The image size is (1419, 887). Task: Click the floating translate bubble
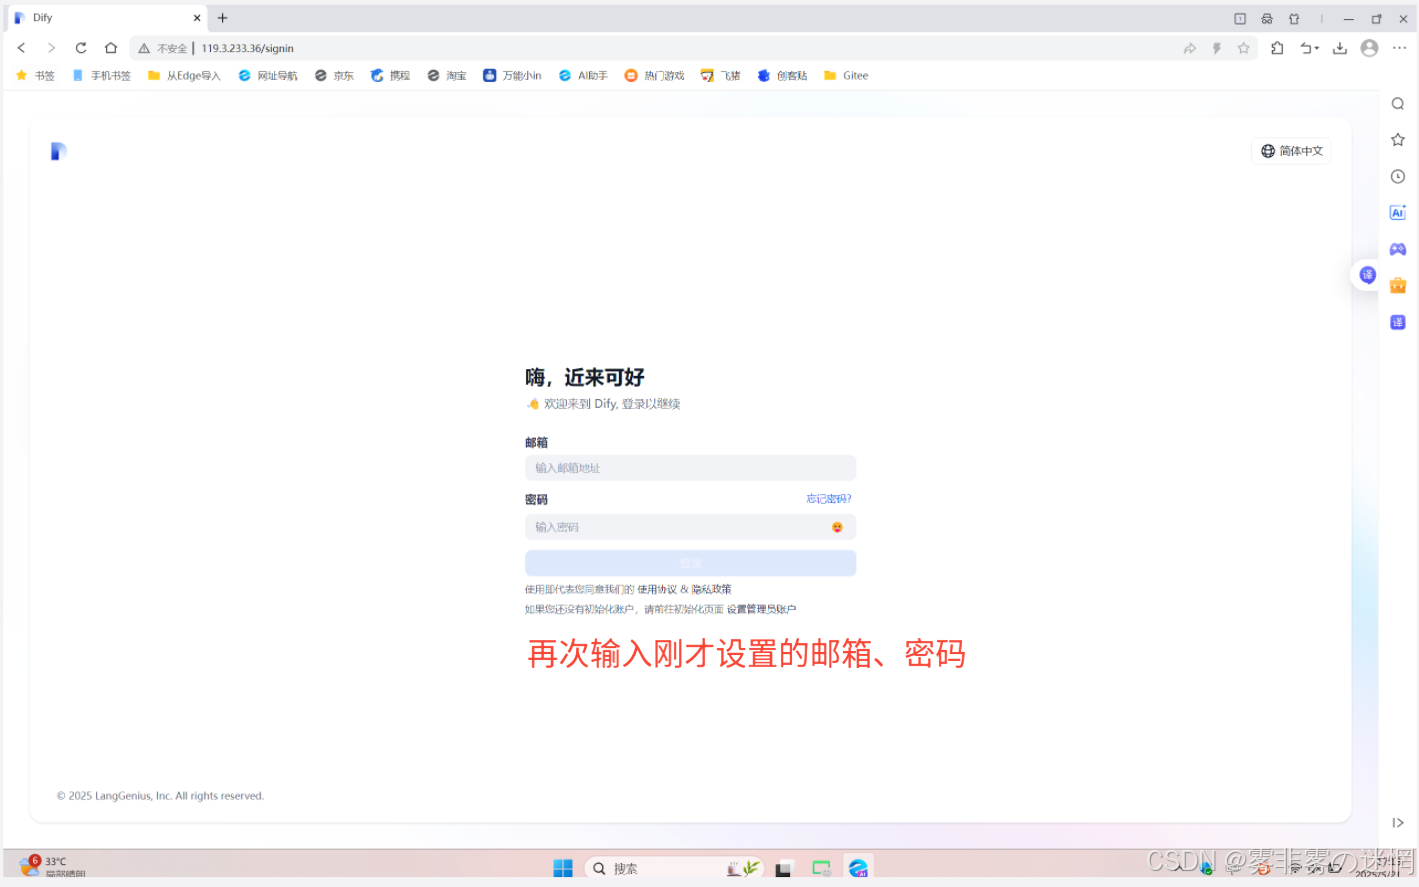click(x=1367, y=275)
